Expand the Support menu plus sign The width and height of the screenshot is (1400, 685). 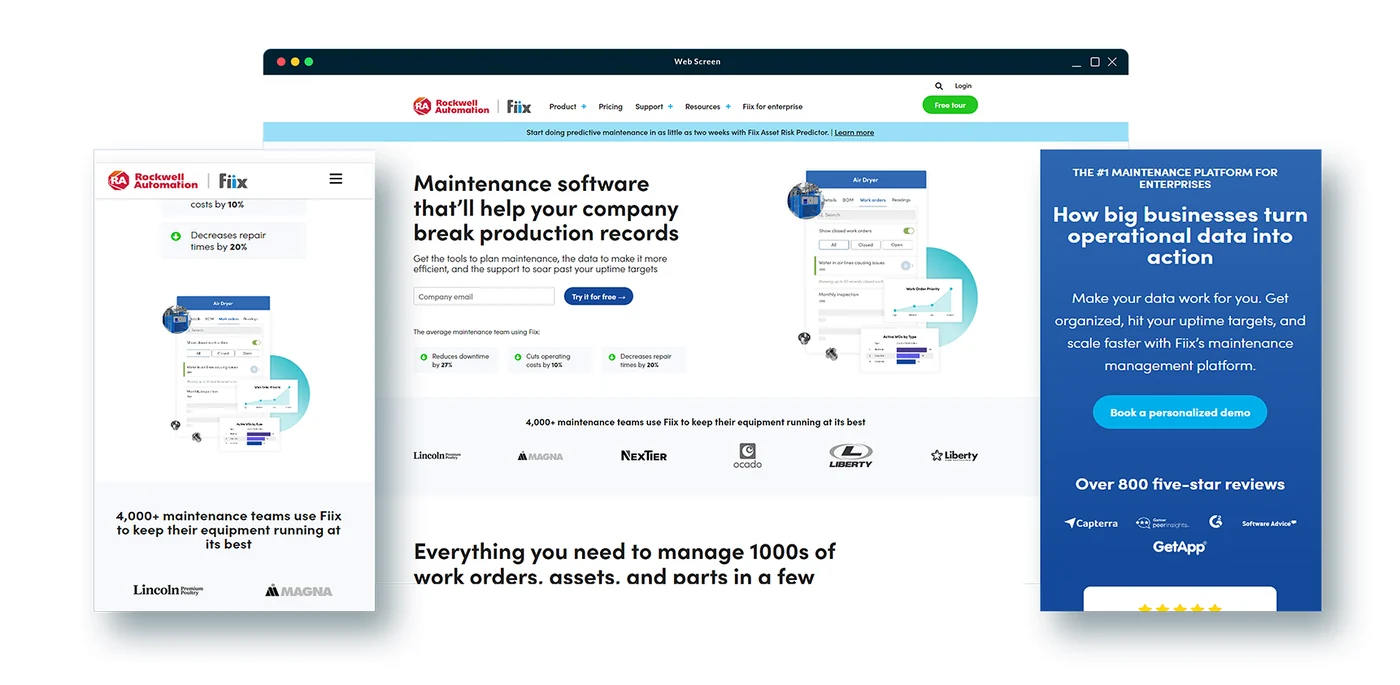(670, 106)
